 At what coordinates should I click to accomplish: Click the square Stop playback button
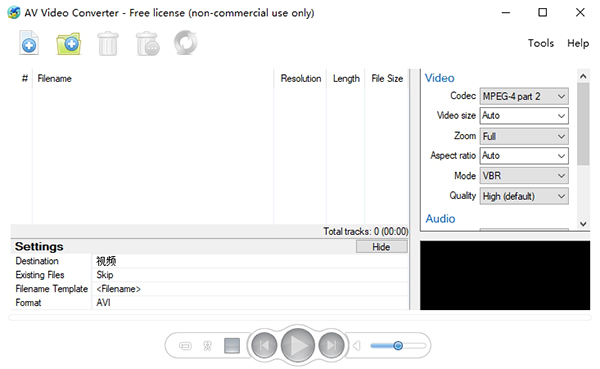coord(232,346)
